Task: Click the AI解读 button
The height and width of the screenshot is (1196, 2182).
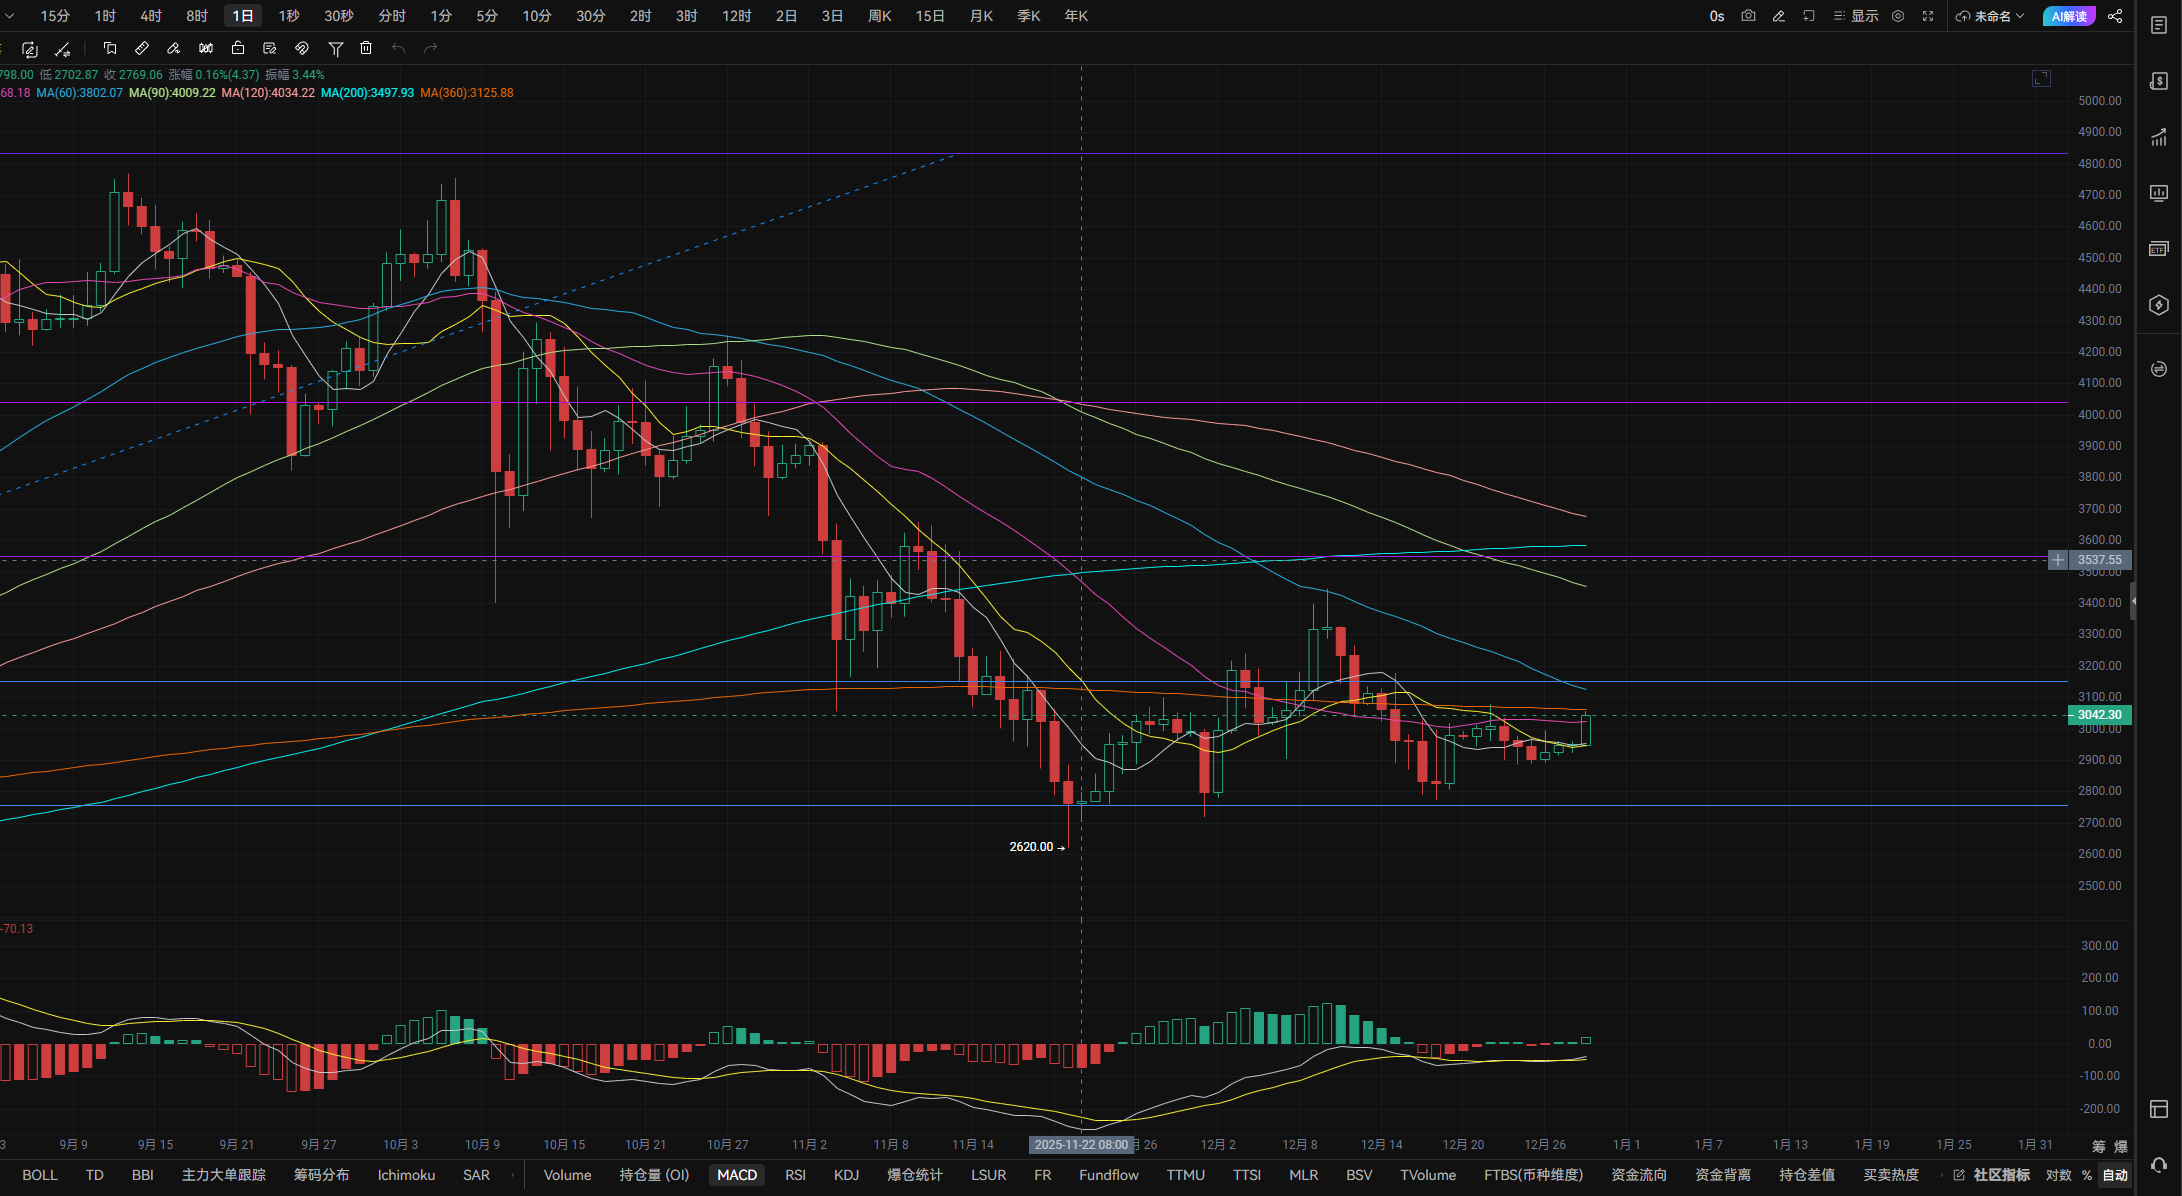Action: click(2068, 16)
